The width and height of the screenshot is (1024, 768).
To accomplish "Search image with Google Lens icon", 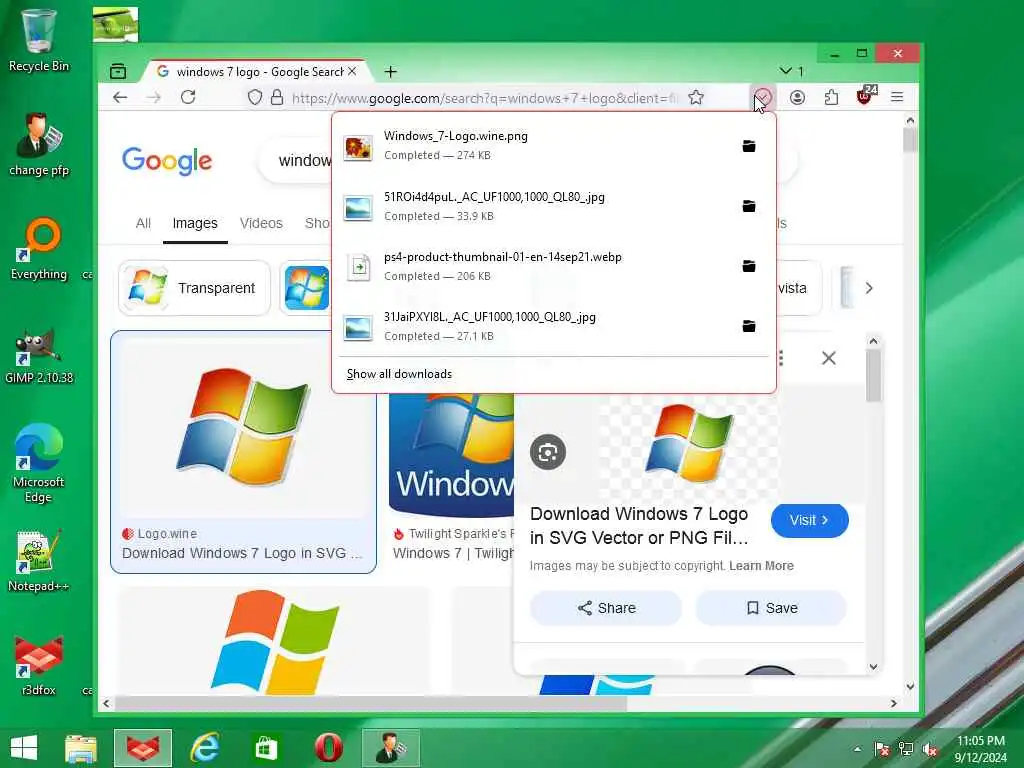I will pyautogui.click(x=548, y=452).
